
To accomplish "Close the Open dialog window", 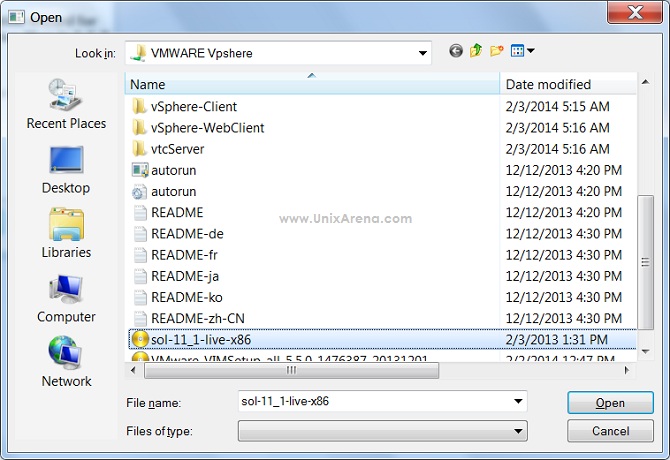I will [x=635, y=12].
